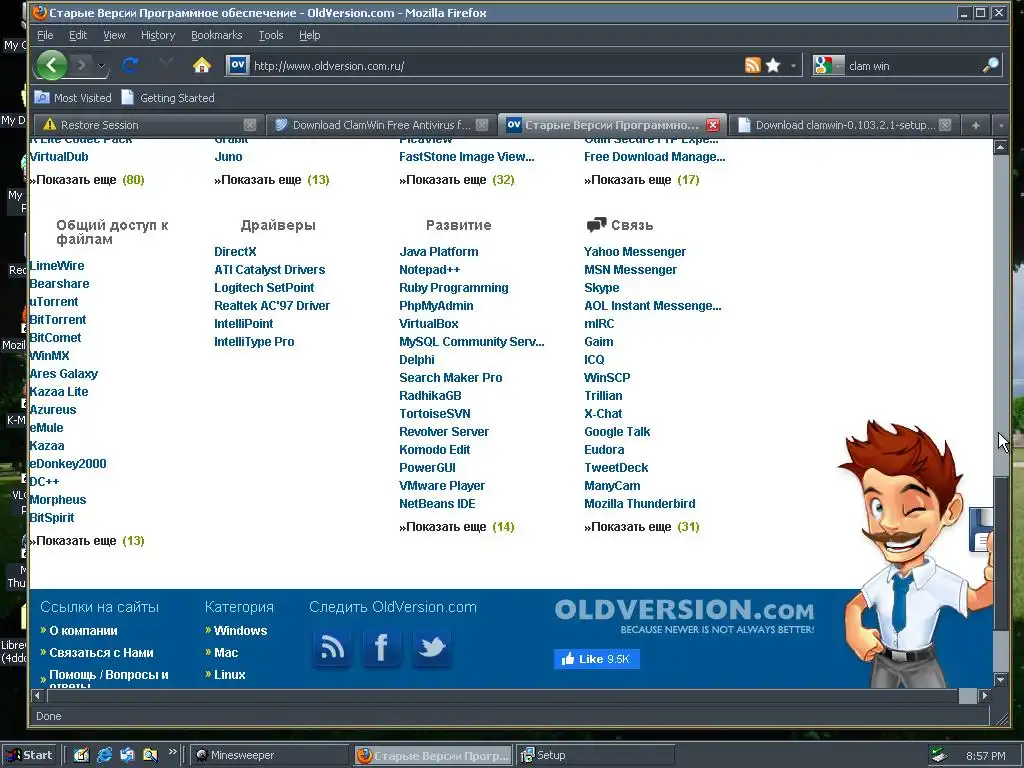Open the Tools menu
This screenshot has height=768, width=1024.
click(270, 35)
